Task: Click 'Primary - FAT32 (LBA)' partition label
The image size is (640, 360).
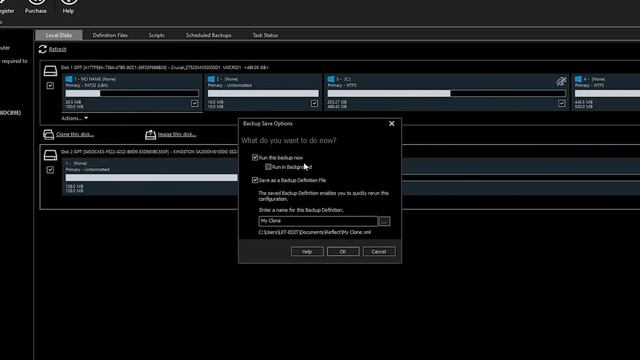Action: point(87,85)
